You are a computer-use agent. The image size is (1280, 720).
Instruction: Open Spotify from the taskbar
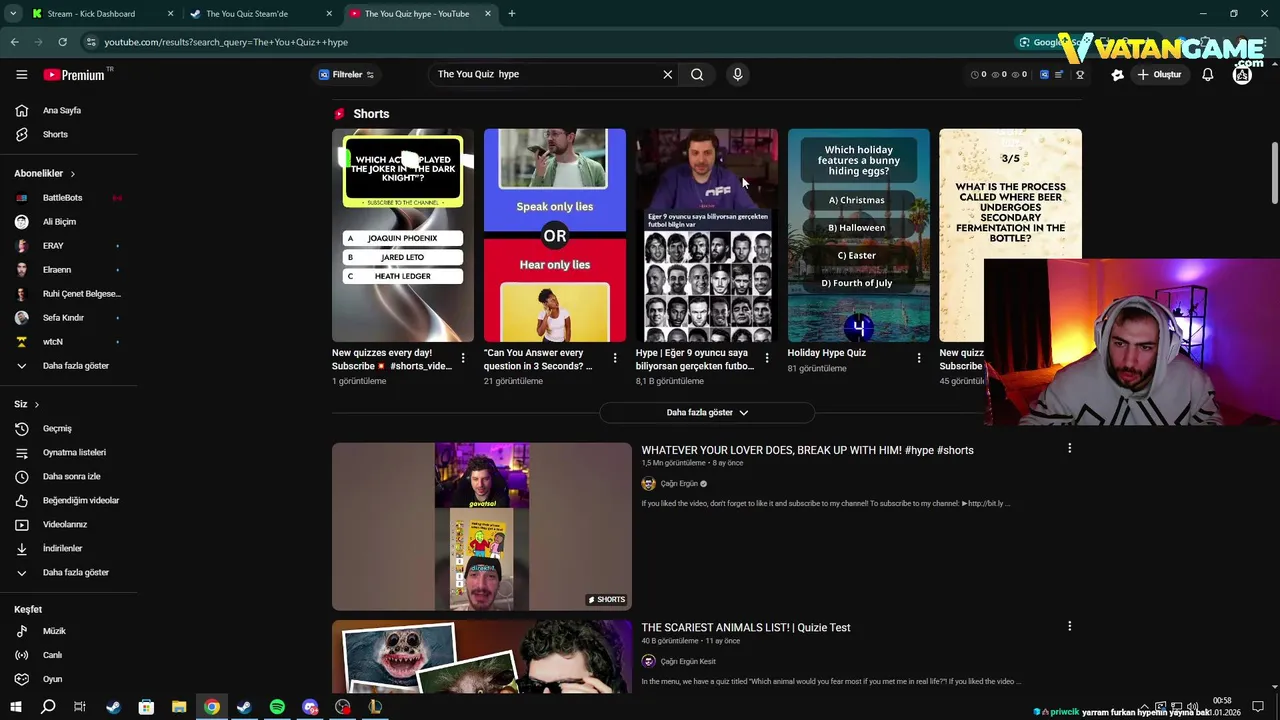[x=277, y=707]
